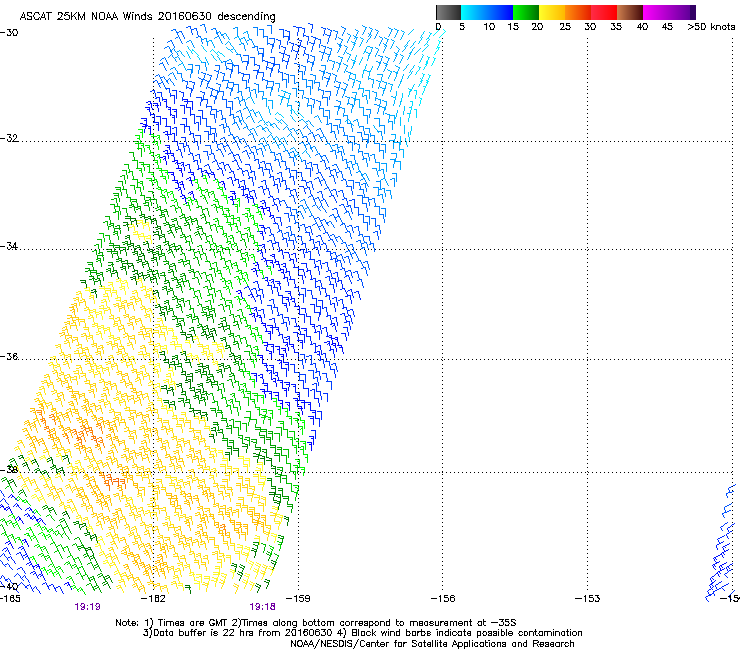The height and width of the screenshot is (650, 740).
Task: Click the red 30-35 knots legend segment
Action: coord(604,12)
